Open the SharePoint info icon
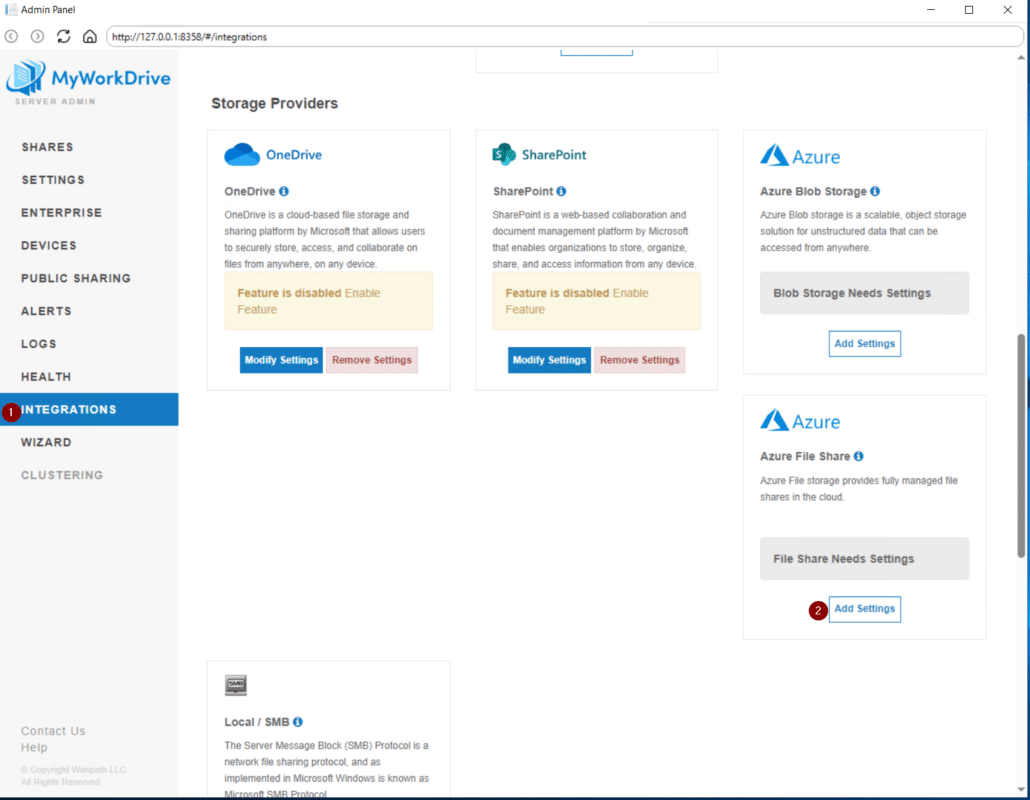The image size is (1030, 800). 561,191
